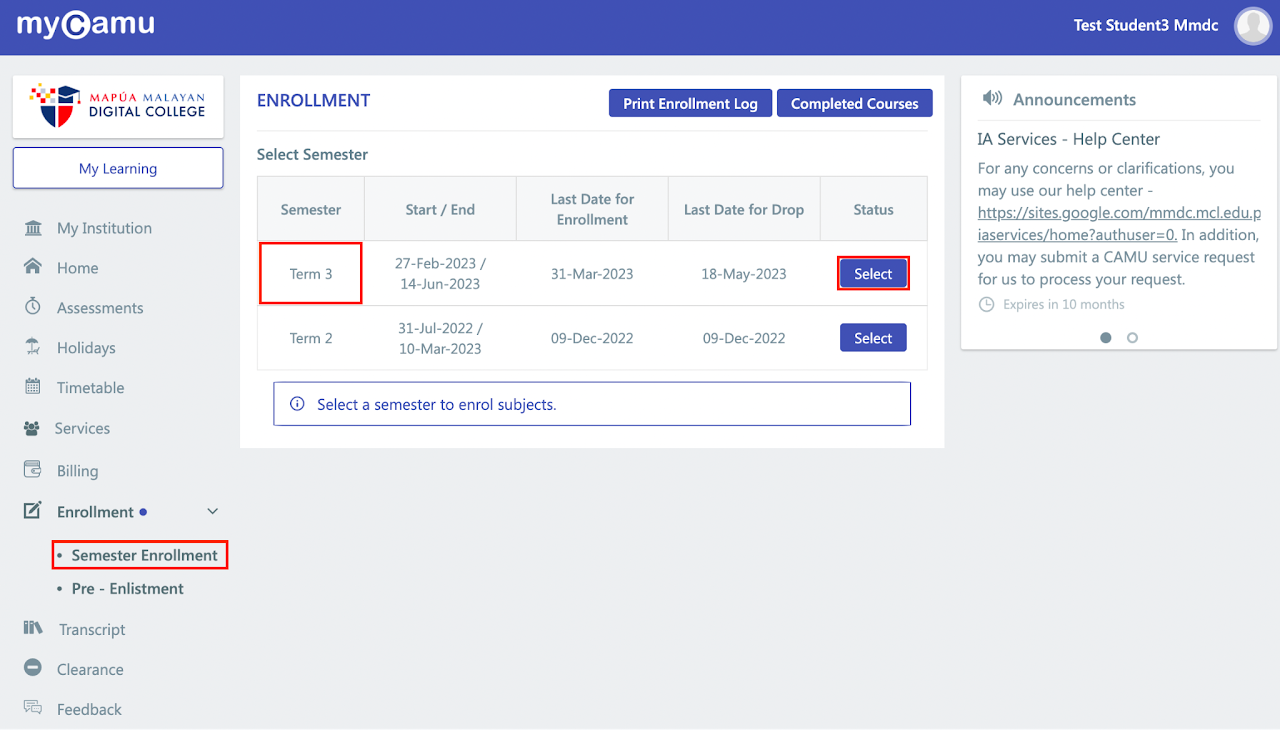Click the Start / End column header
1280x730 pixels.
tap(440, 209)
